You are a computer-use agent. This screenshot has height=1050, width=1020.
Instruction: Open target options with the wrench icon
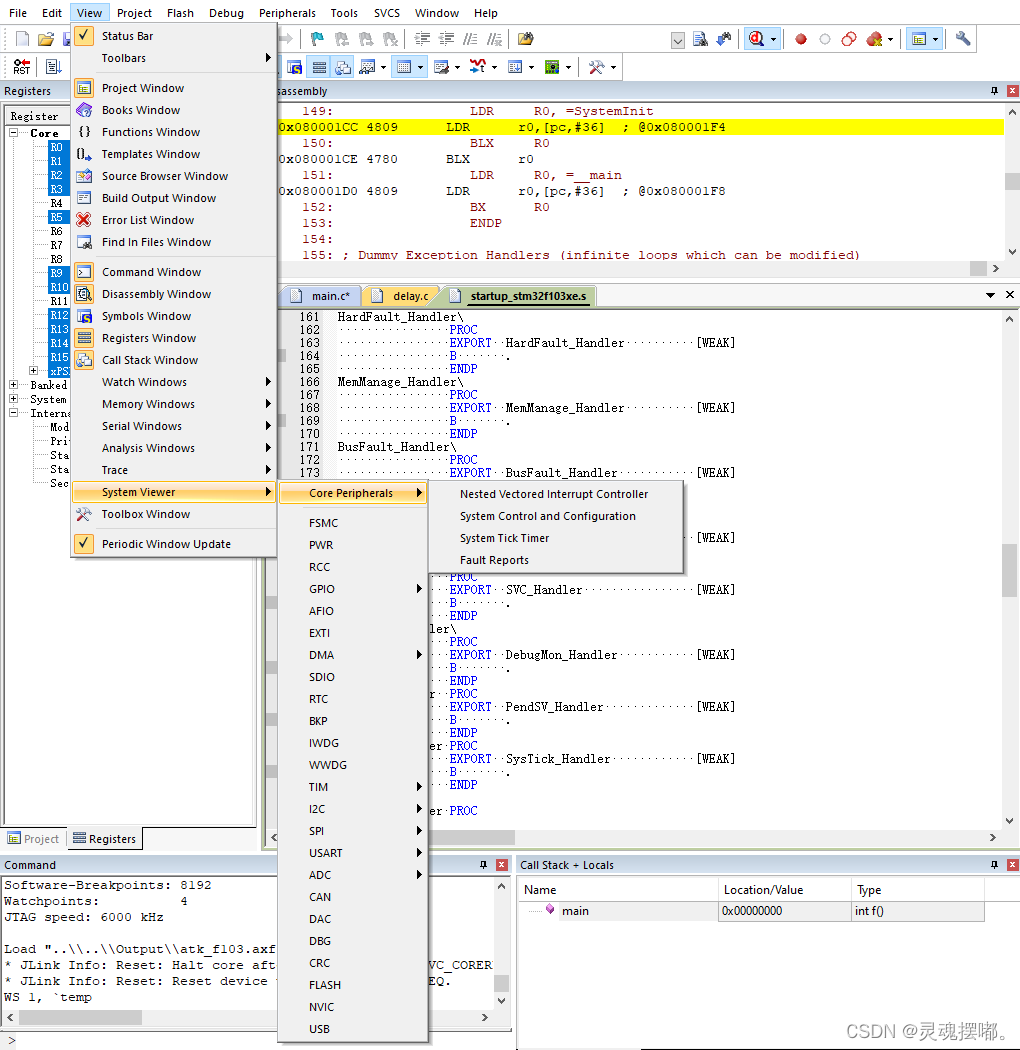pyautogui.click(x=962, y=38)
